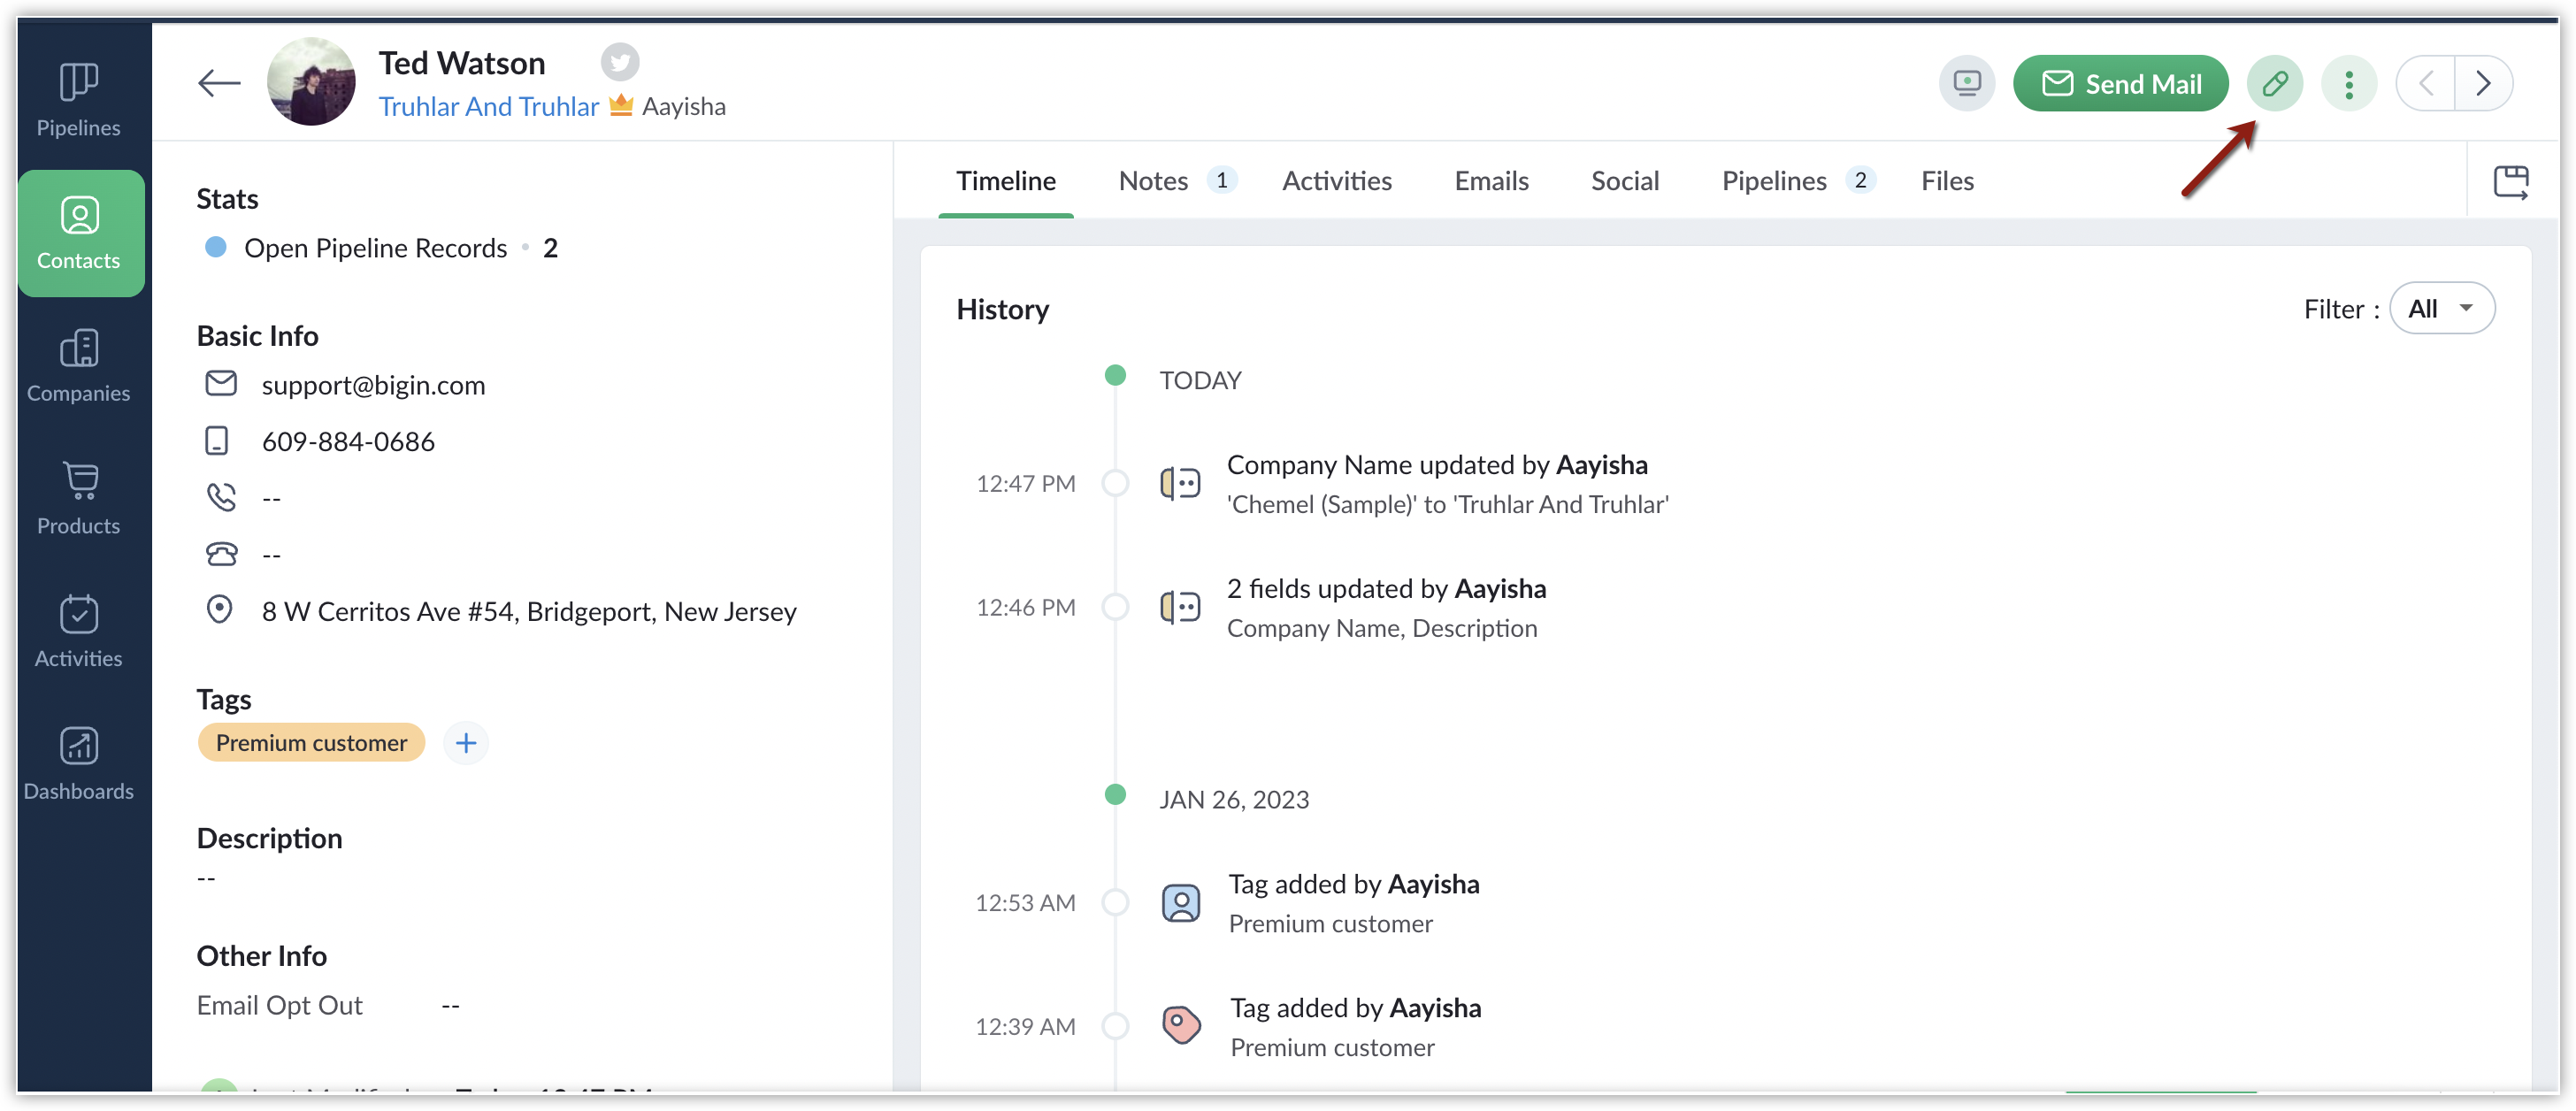Click the Email Opt Out field value
The image size is (2576, 1111).
(x=451, y=1006)
